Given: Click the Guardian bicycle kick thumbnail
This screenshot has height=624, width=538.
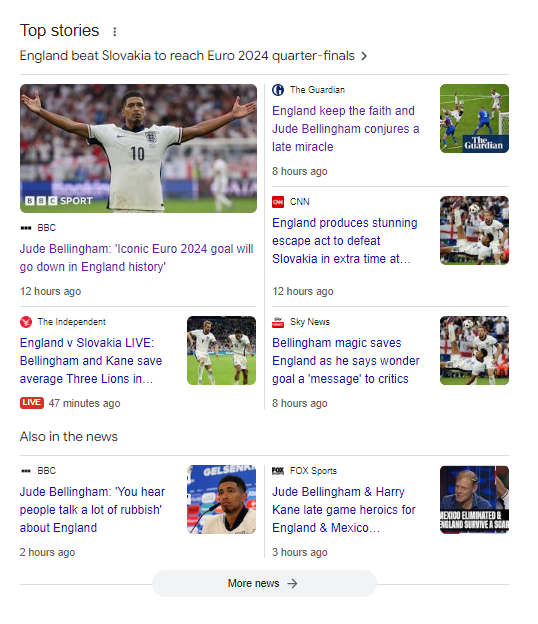Looking at the screenshot, I should (474, 119).
